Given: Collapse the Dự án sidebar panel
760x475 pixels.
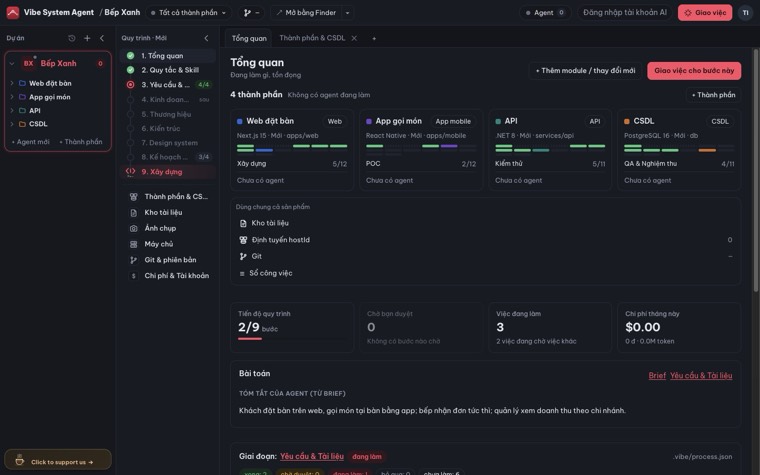Looking at the screenshot, I should (102, 38).
